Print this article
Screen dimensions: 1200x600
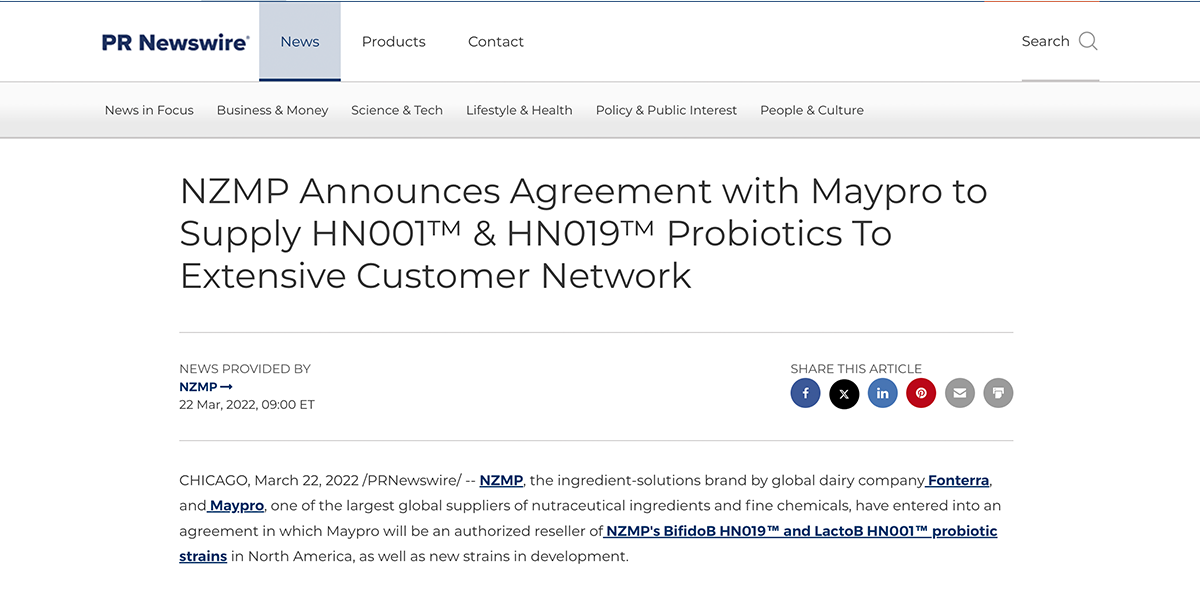click(x=998, y=393)
